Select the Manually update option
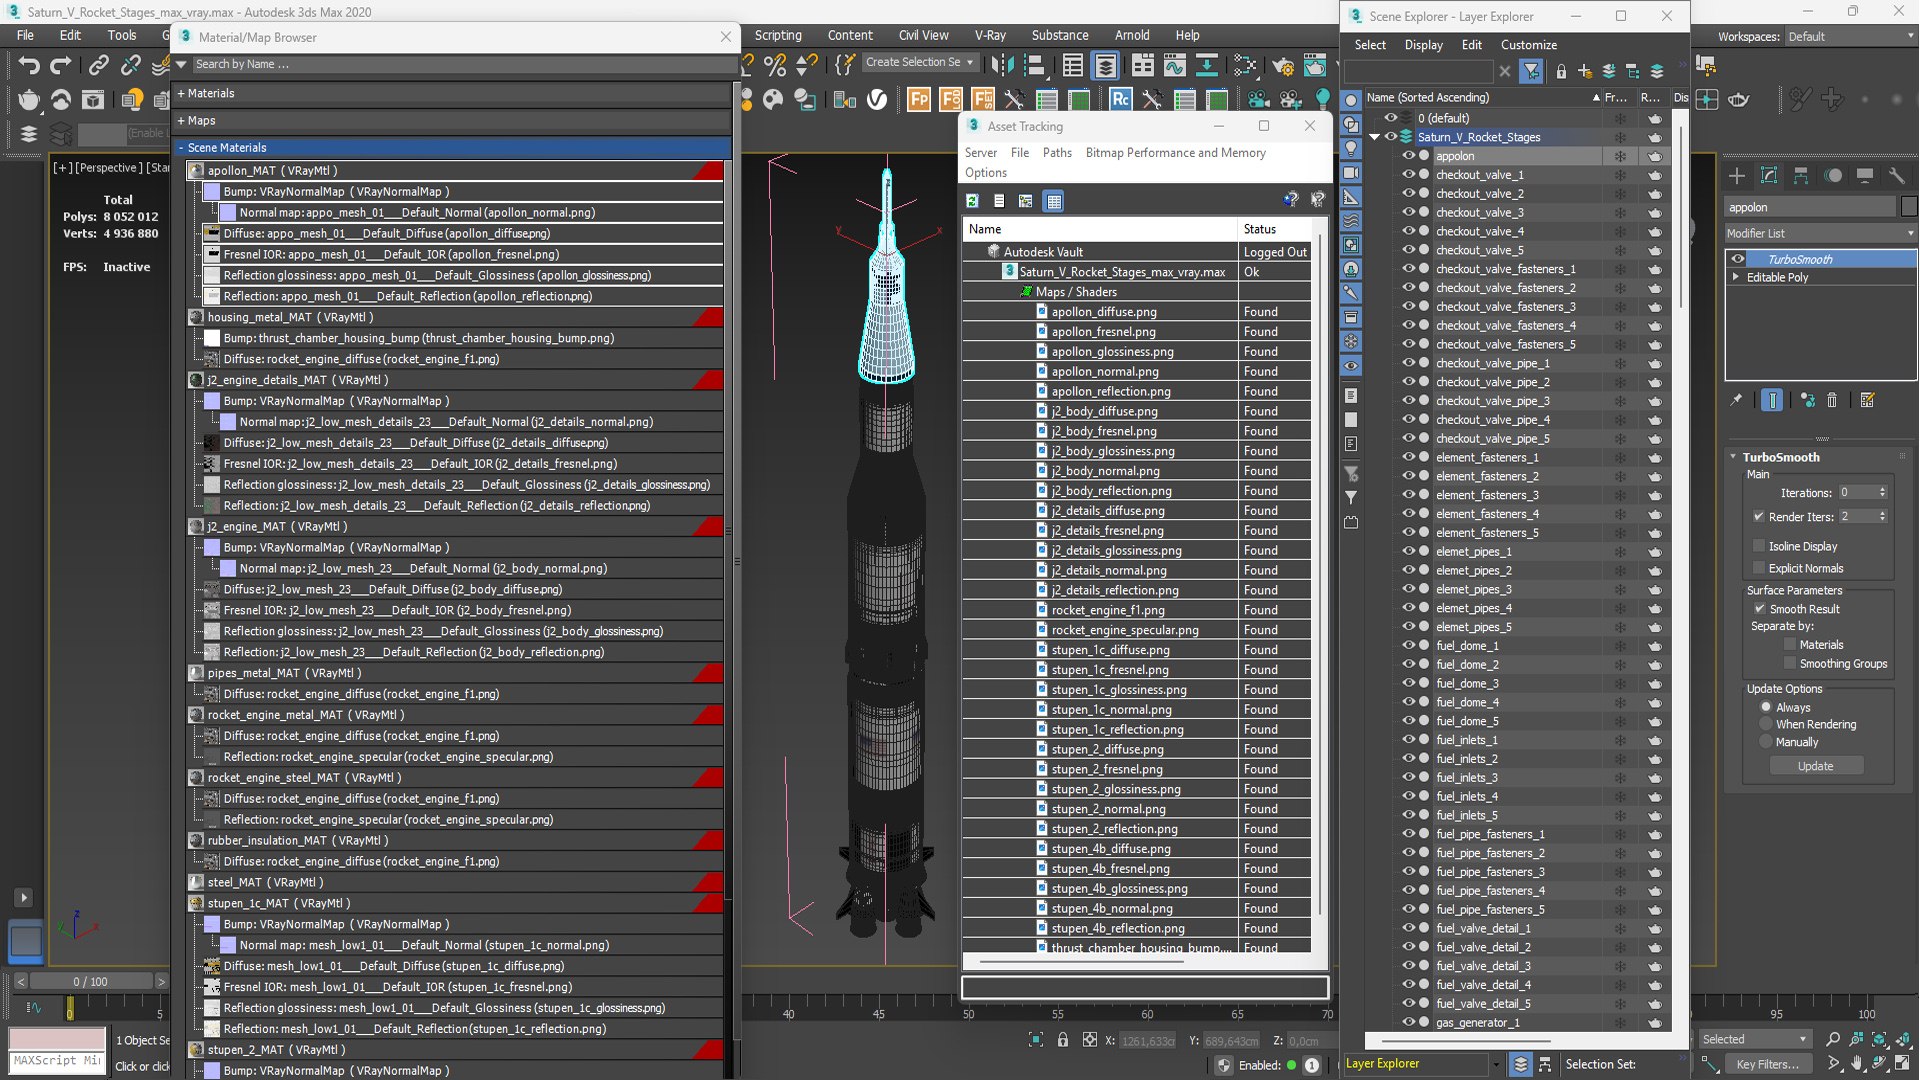This screenshot has height=1080, width=1920. pyautogui.click(x=1766, y=742)
